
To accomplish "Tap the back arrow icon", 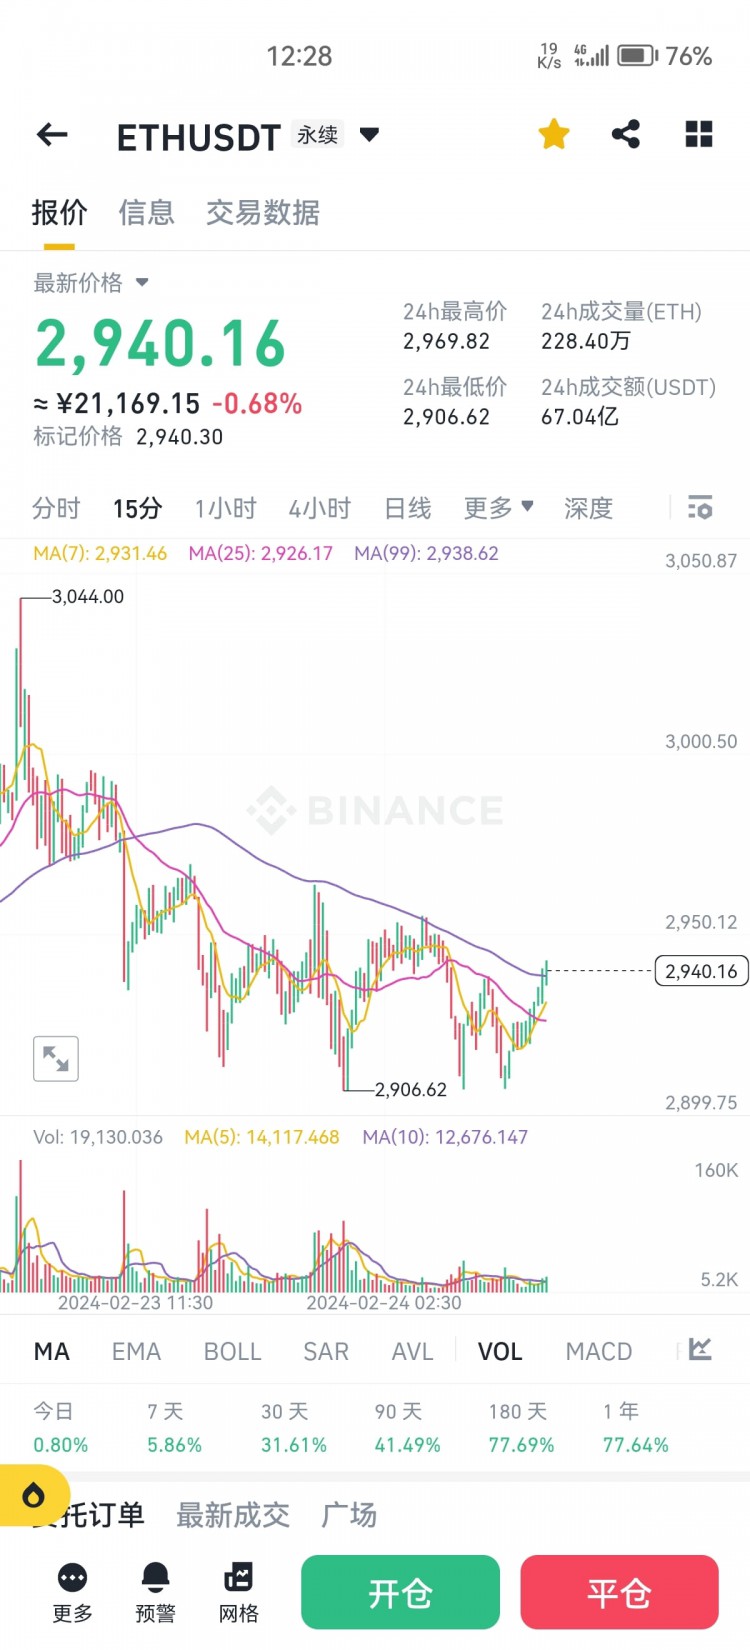I will pos(52,135).
